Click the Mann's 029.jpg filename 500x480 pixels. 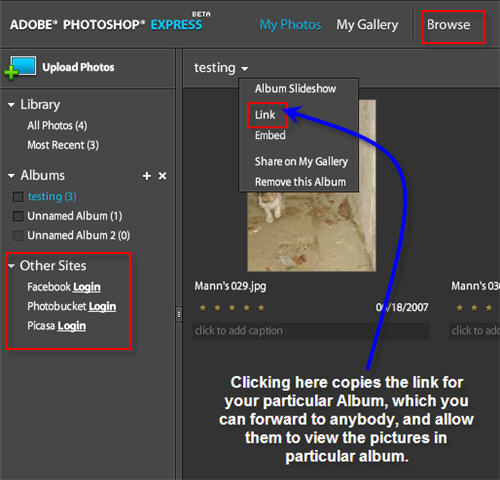click(x=230, y=286)
